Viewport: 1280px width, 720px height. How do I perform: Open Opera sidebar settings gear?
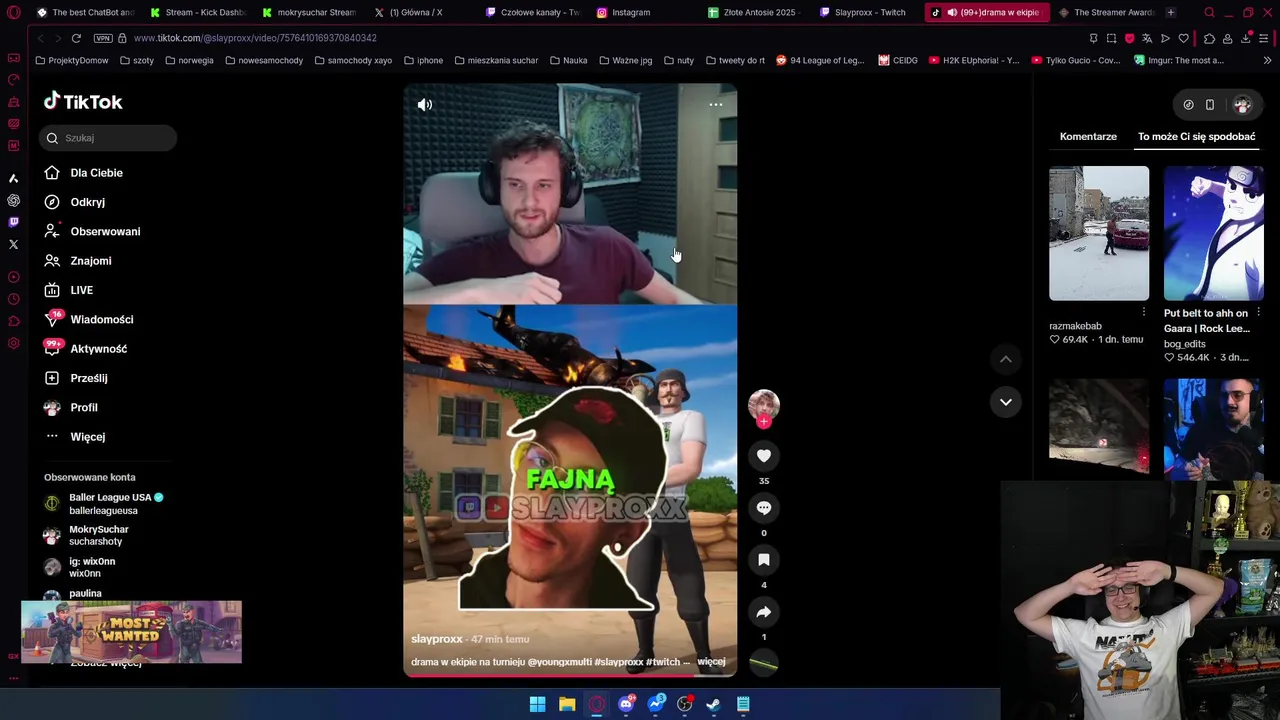(x=13, y=343)
